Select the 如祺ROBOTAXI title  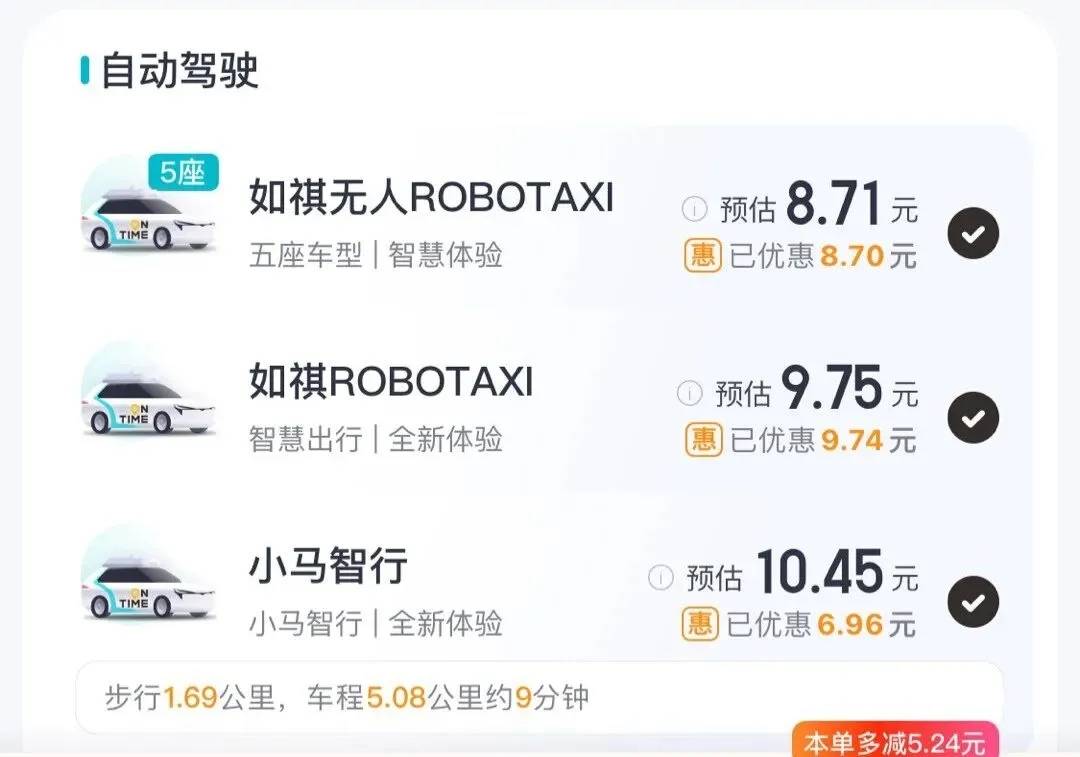[x=391, y=383]
